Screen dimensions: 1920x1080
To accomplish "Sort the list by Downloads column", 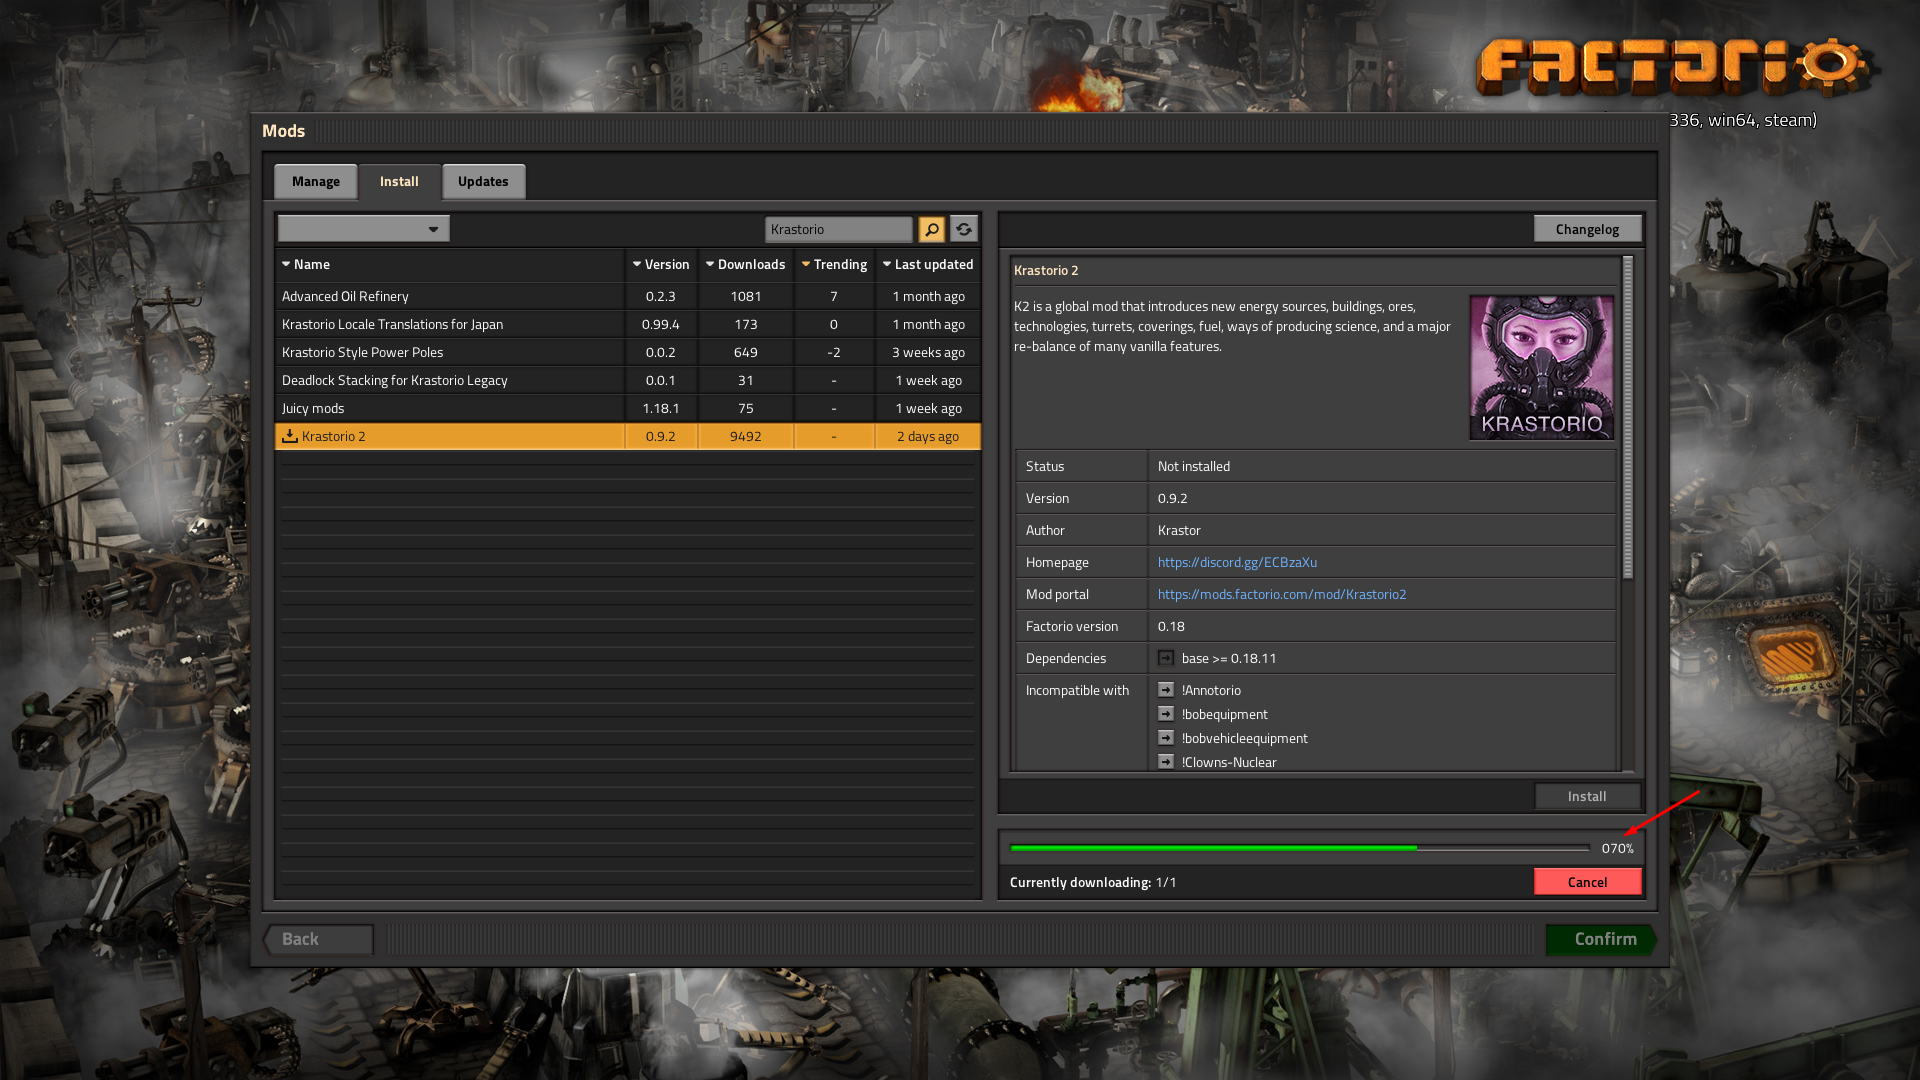I will click(746, 264).
